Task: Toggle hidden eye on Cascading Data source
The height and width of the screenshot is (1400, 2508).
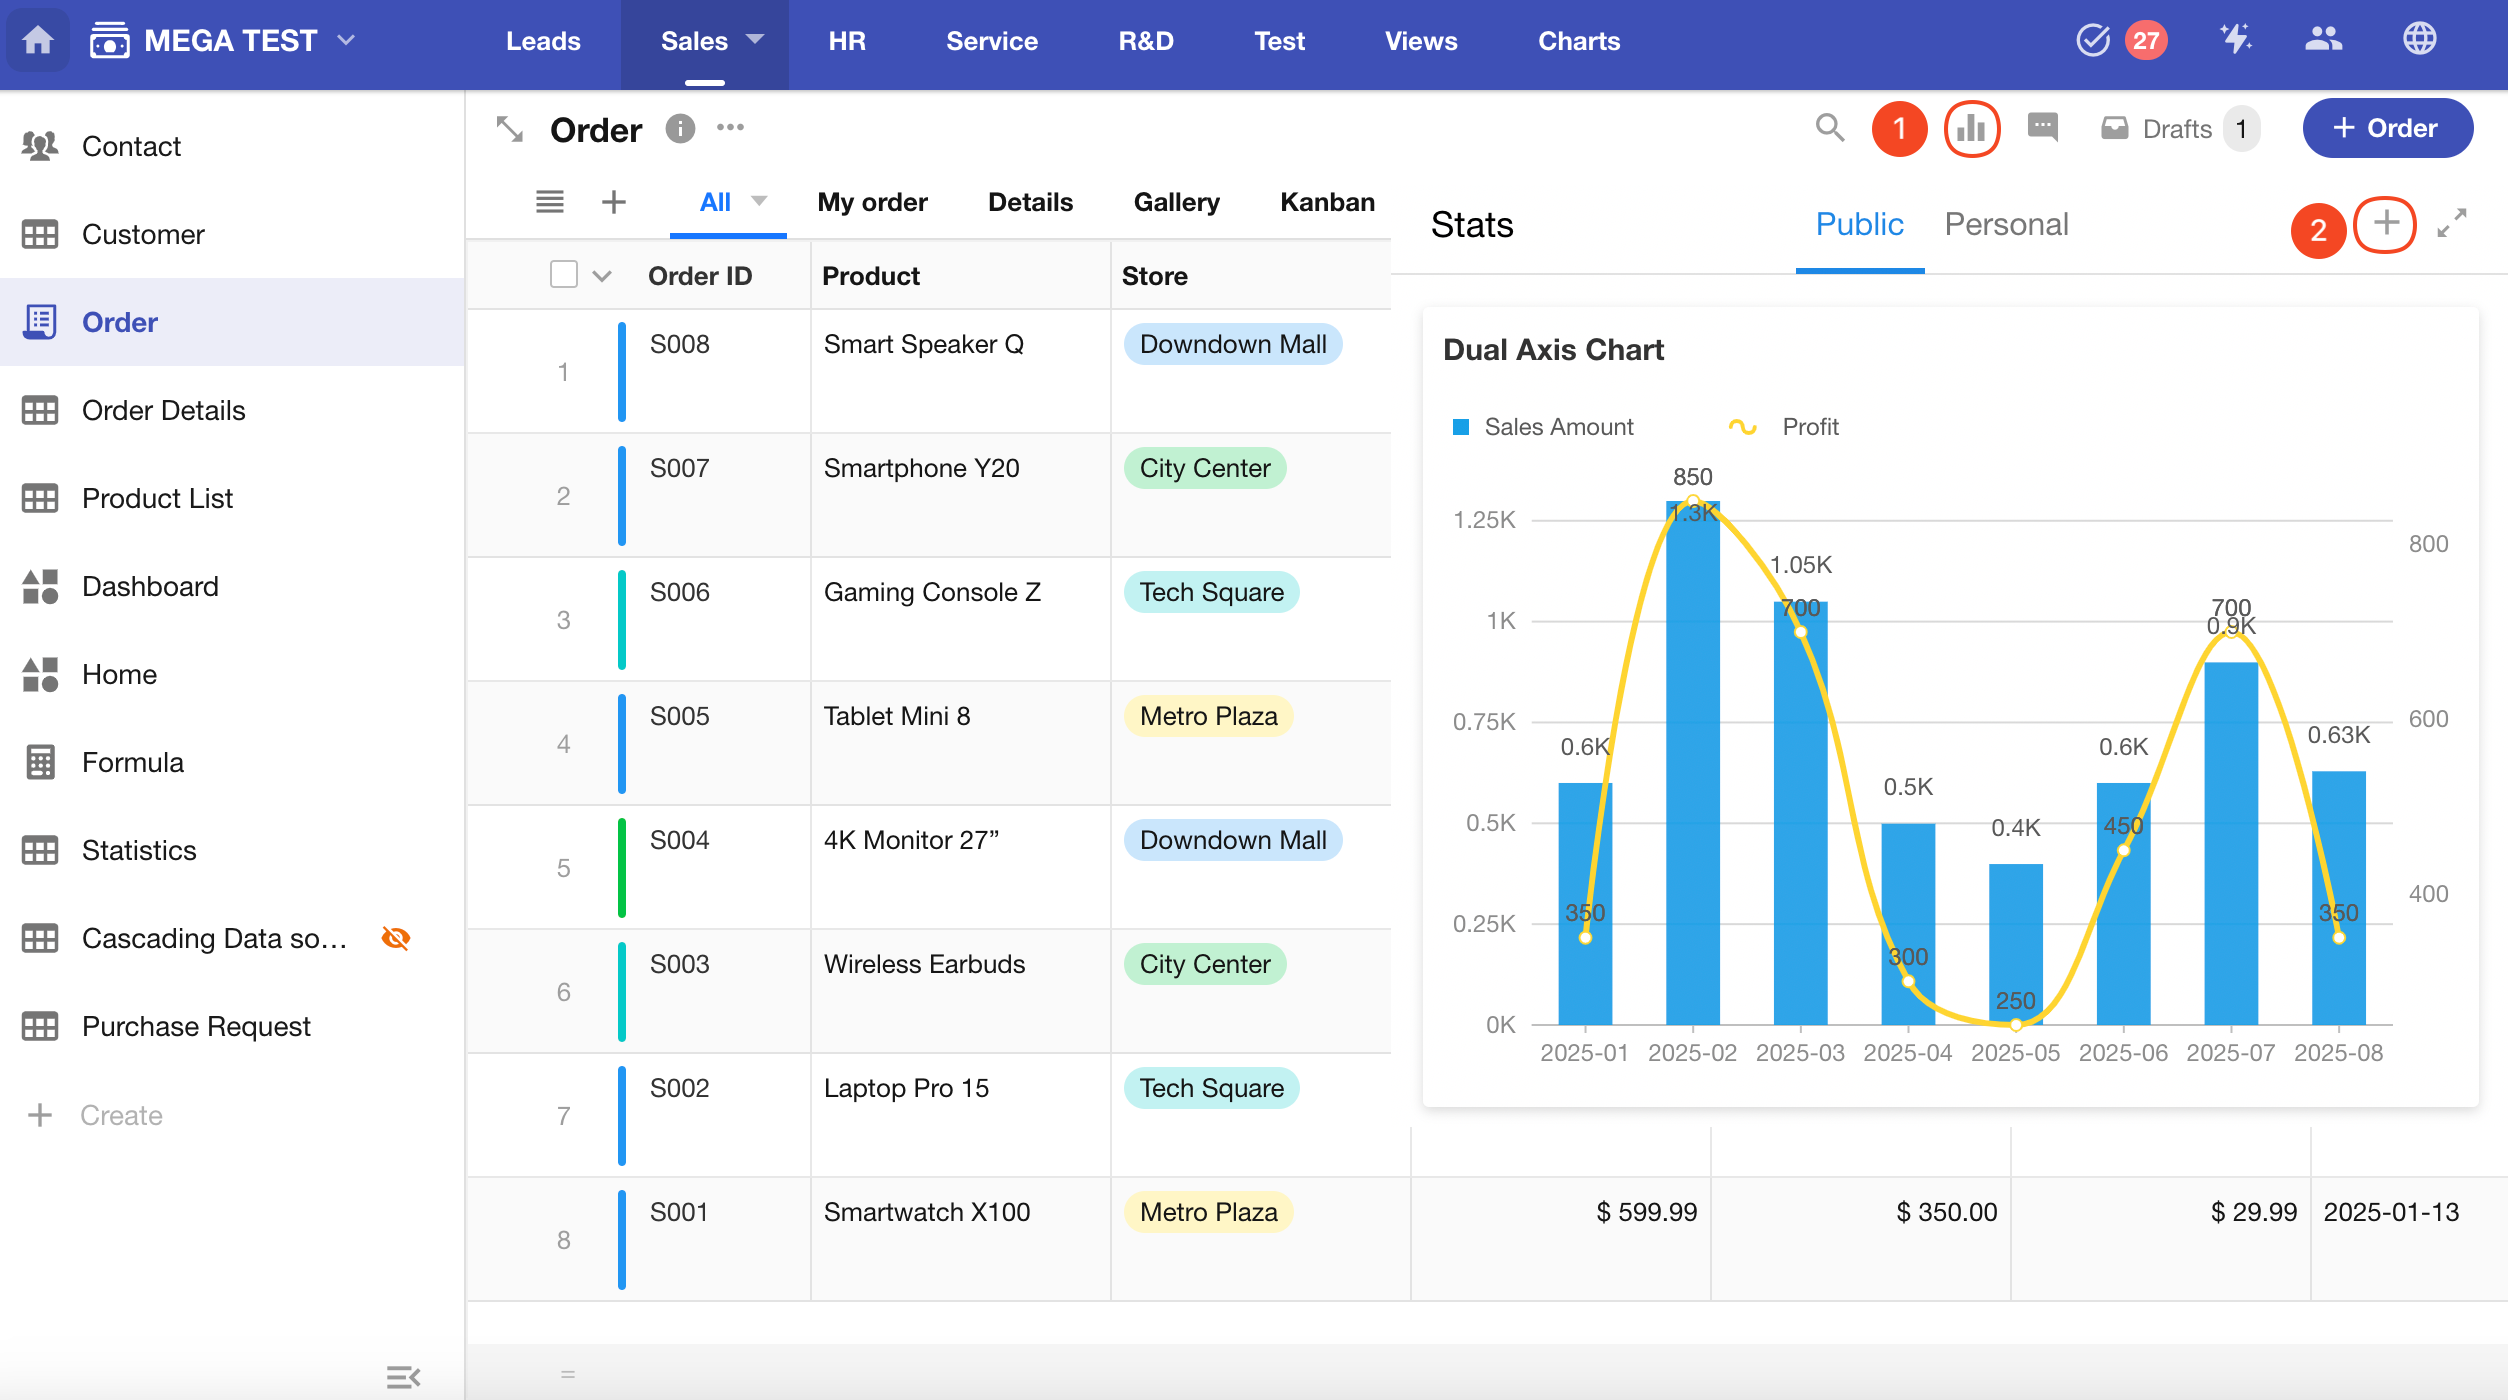Action: (396, 938)
